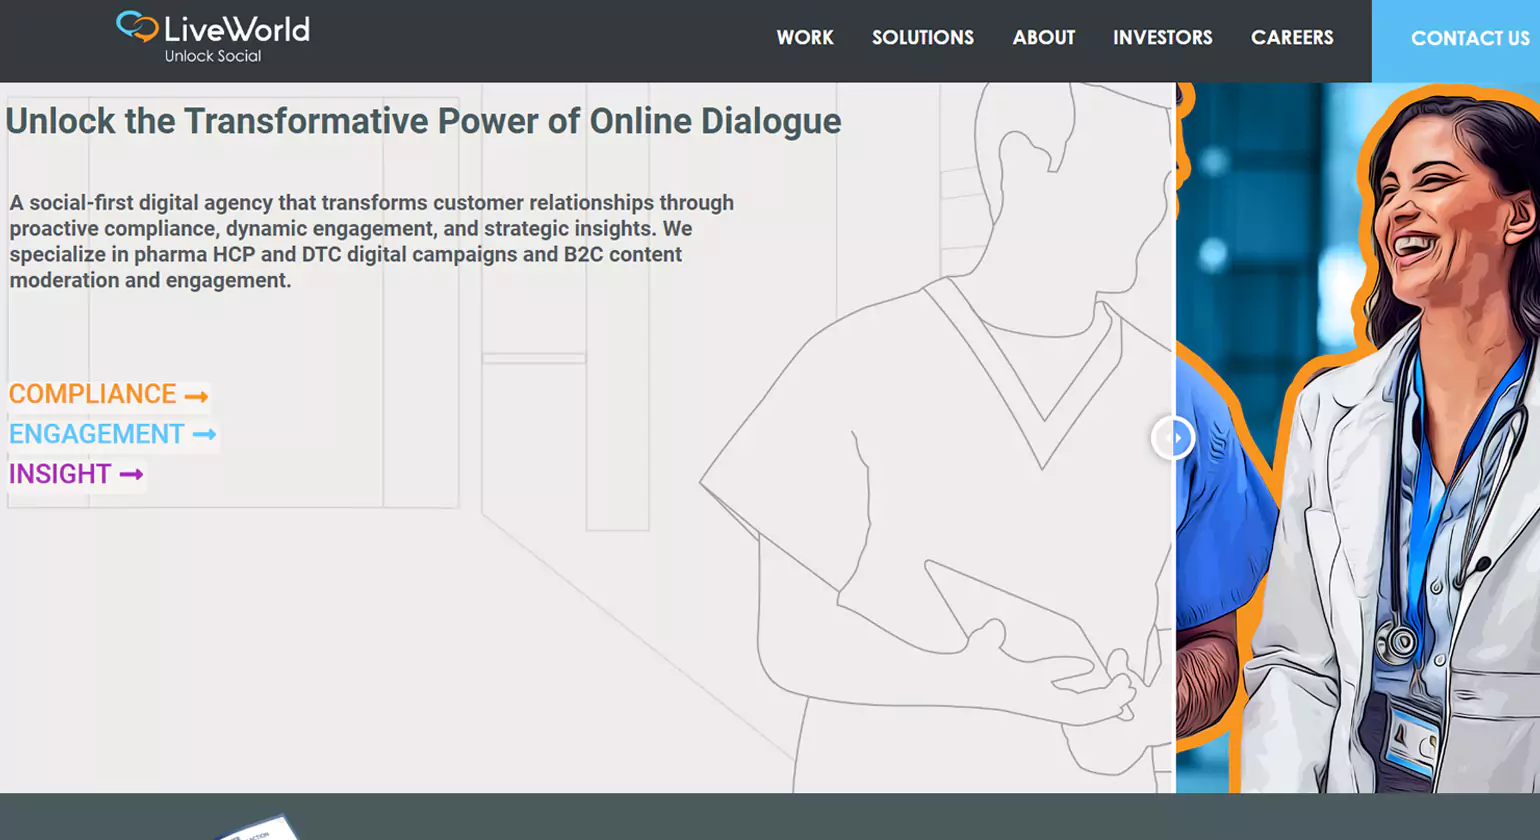Image resolution: width=1540 pixels, height=840 pixels.
Task: Click the Unlock Social tagline under the logo
Action: pos(213,57)
